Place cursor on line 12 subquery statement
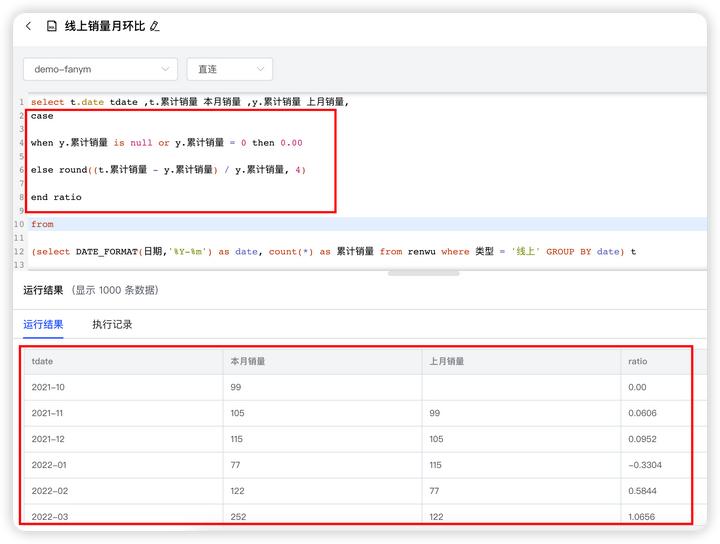Screen dimensions: 720x544 coord(333,252)
